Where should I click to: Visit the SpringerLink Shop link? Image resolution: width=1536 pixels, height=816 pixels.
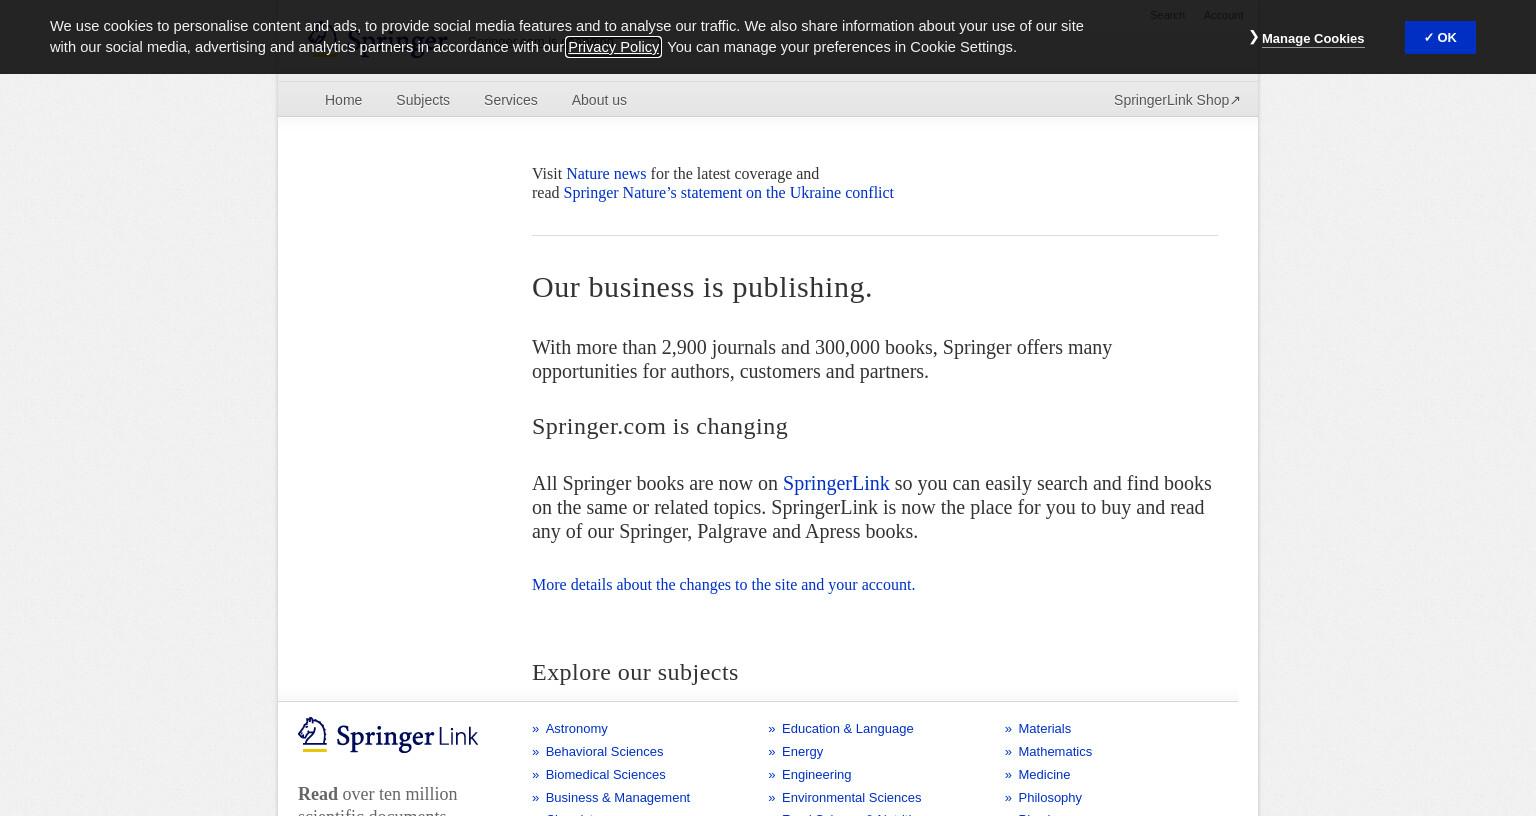pos(1177,100)
